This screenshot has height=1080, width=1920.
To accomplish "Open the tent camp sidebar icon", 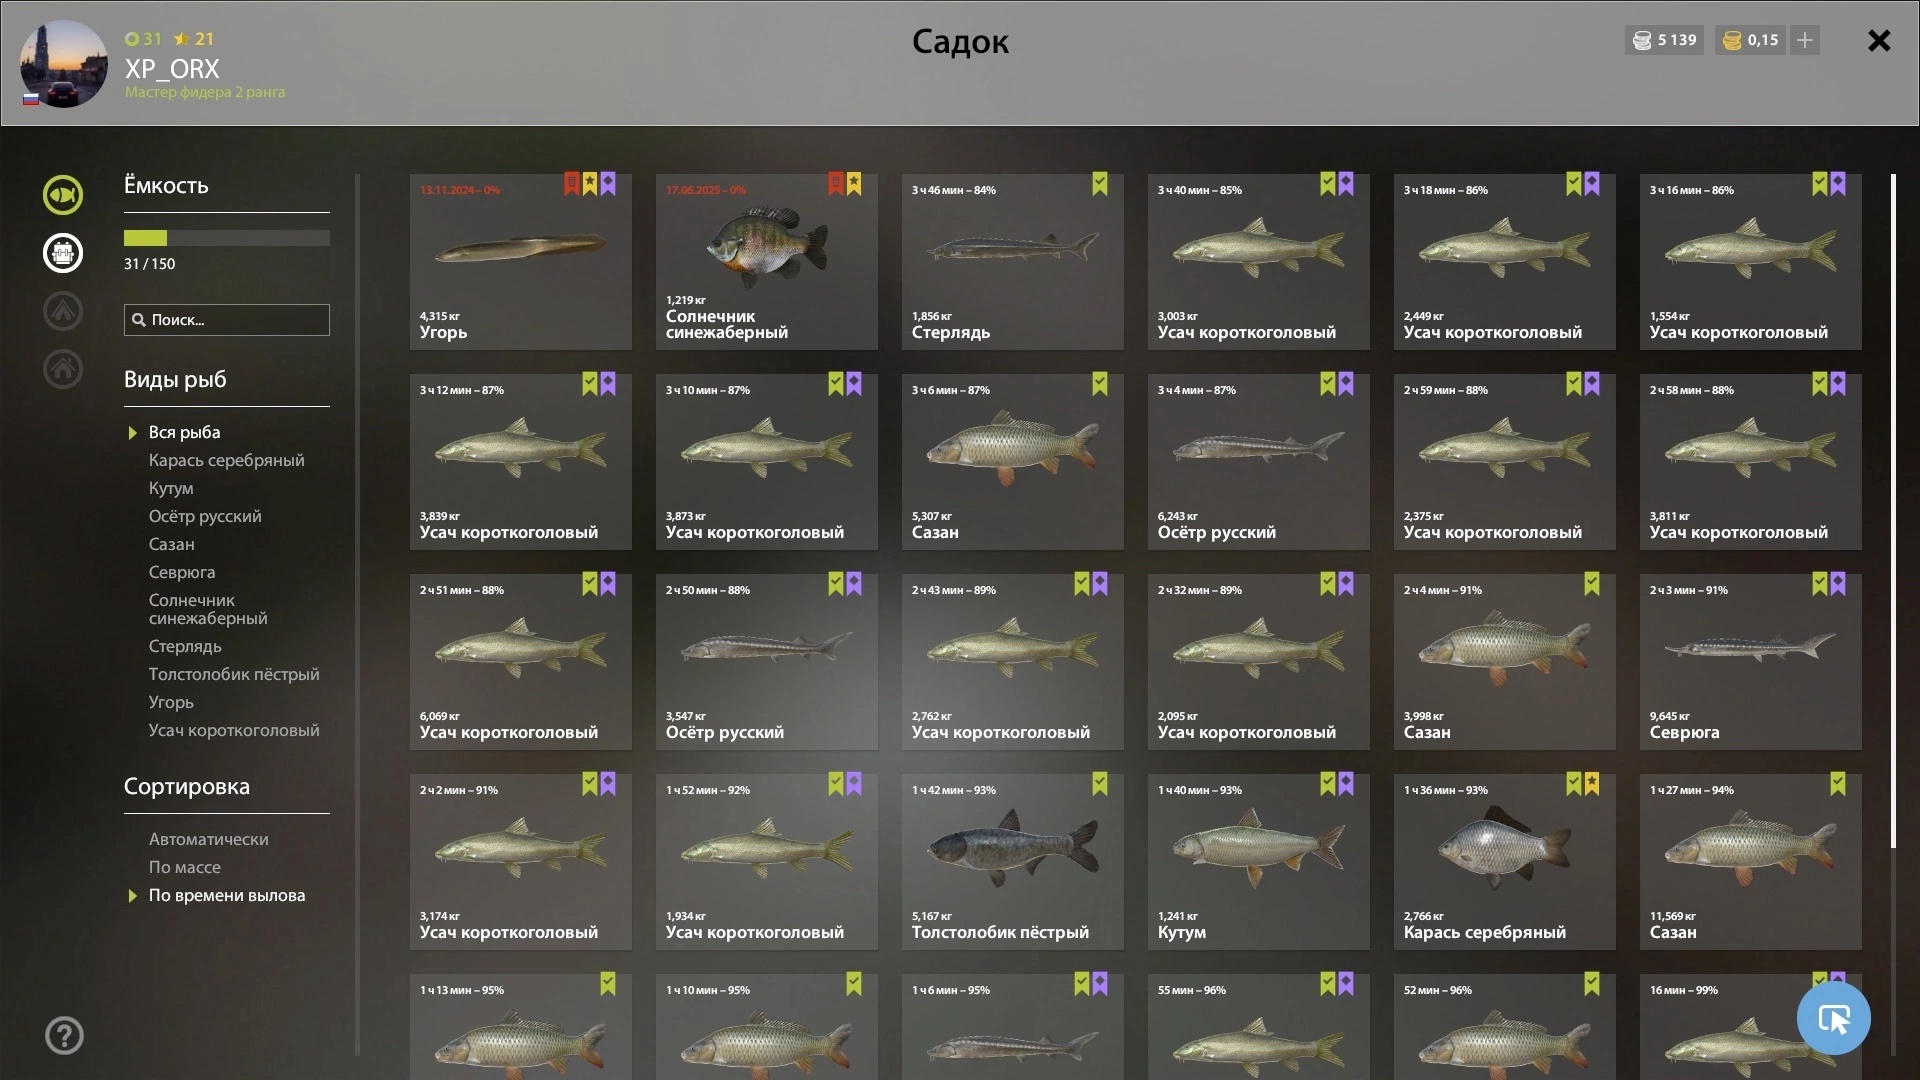I will pos(63,311).
